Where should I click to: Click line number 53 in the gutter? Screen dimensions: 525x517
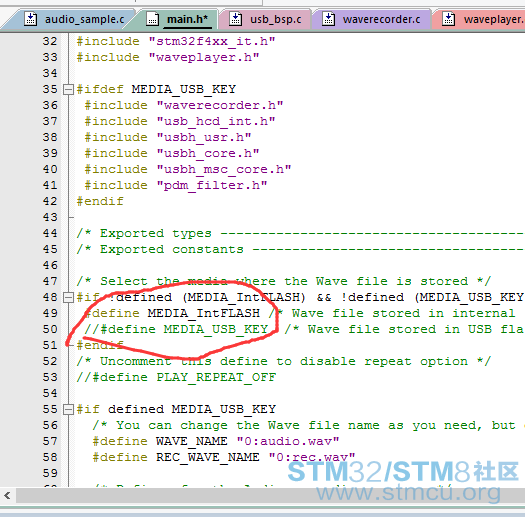coord(50,377)
